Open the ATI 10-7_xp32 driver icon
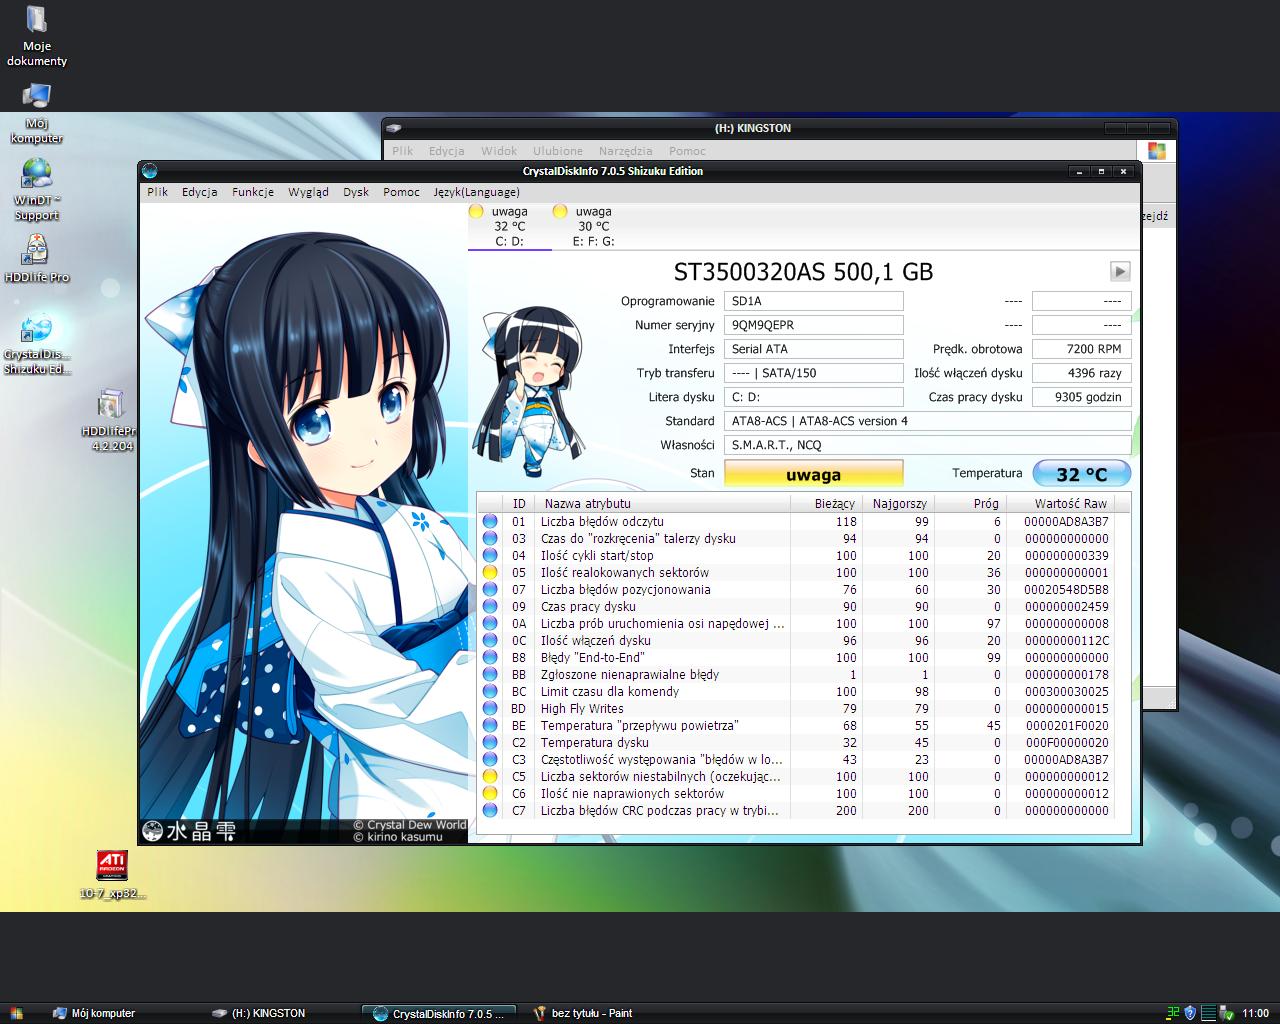The height and width of the screenshot is (1024, 1280). (x=112, y=875)
